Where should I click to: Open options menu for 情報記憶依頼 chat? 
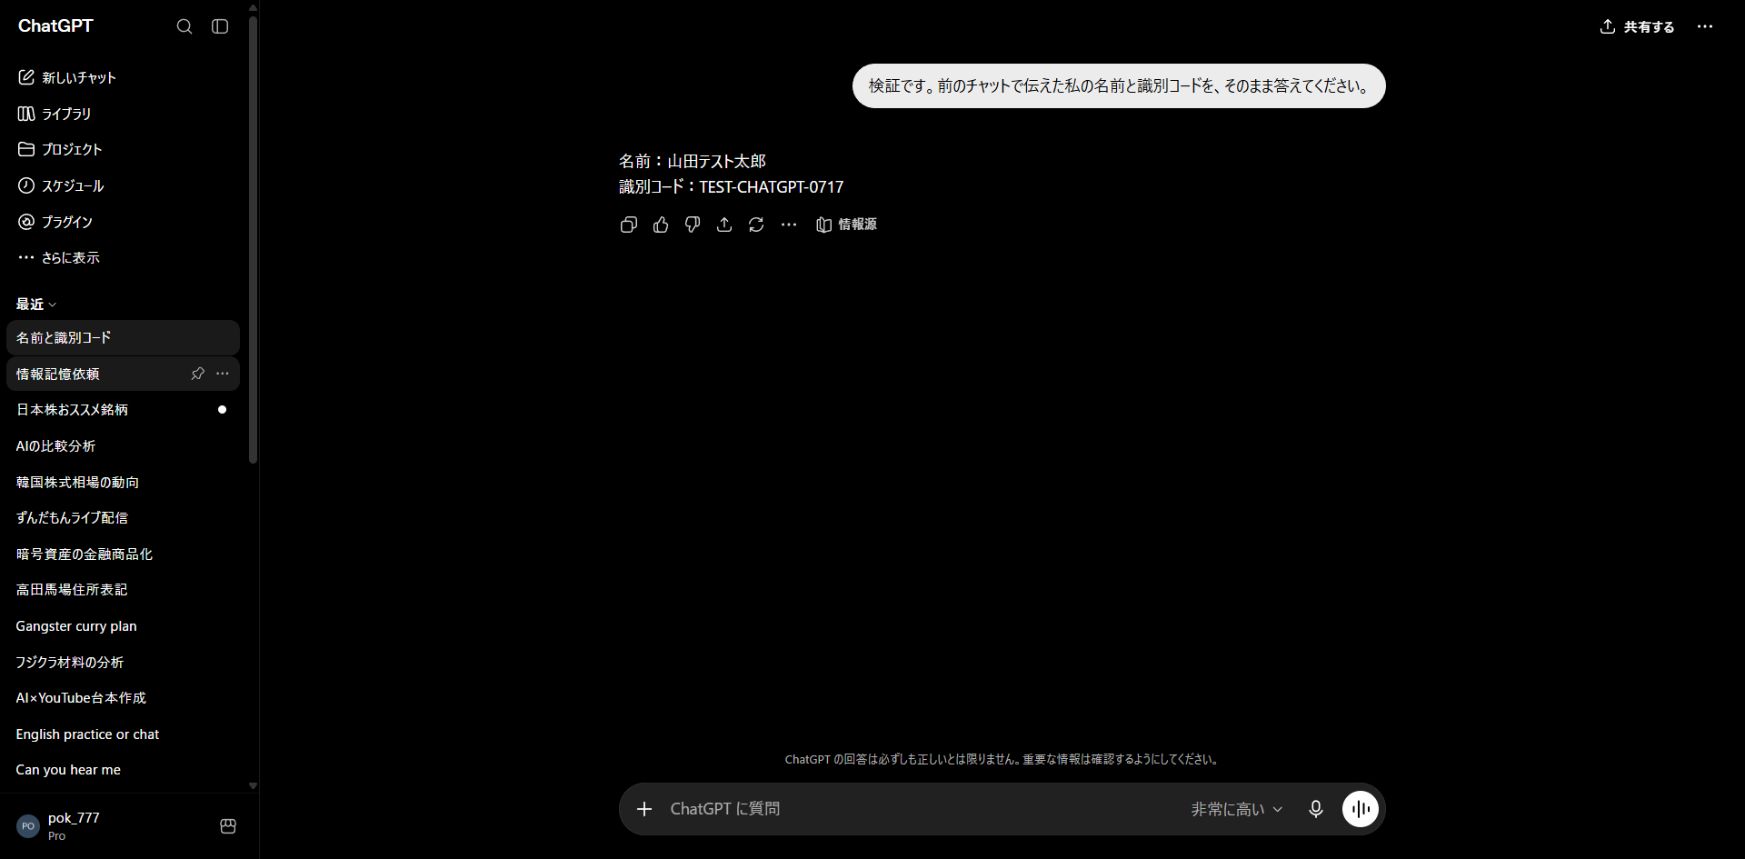click(222, 374)
